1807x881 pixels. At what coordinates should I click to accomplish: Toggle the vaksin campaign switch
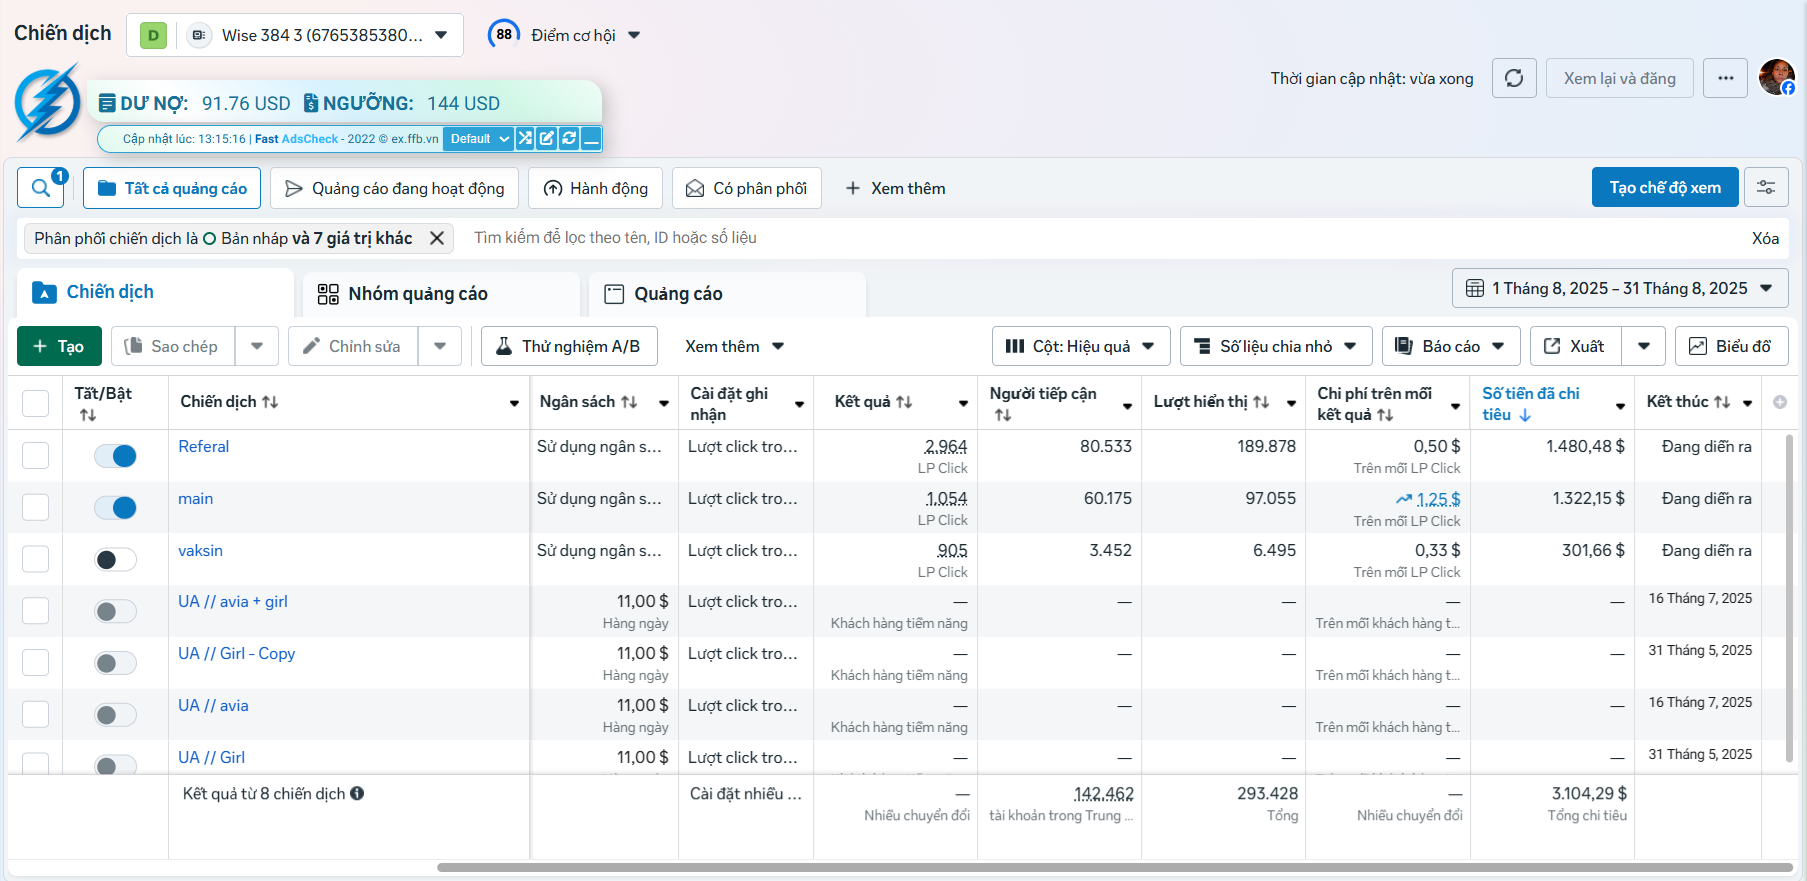(115, 560)
